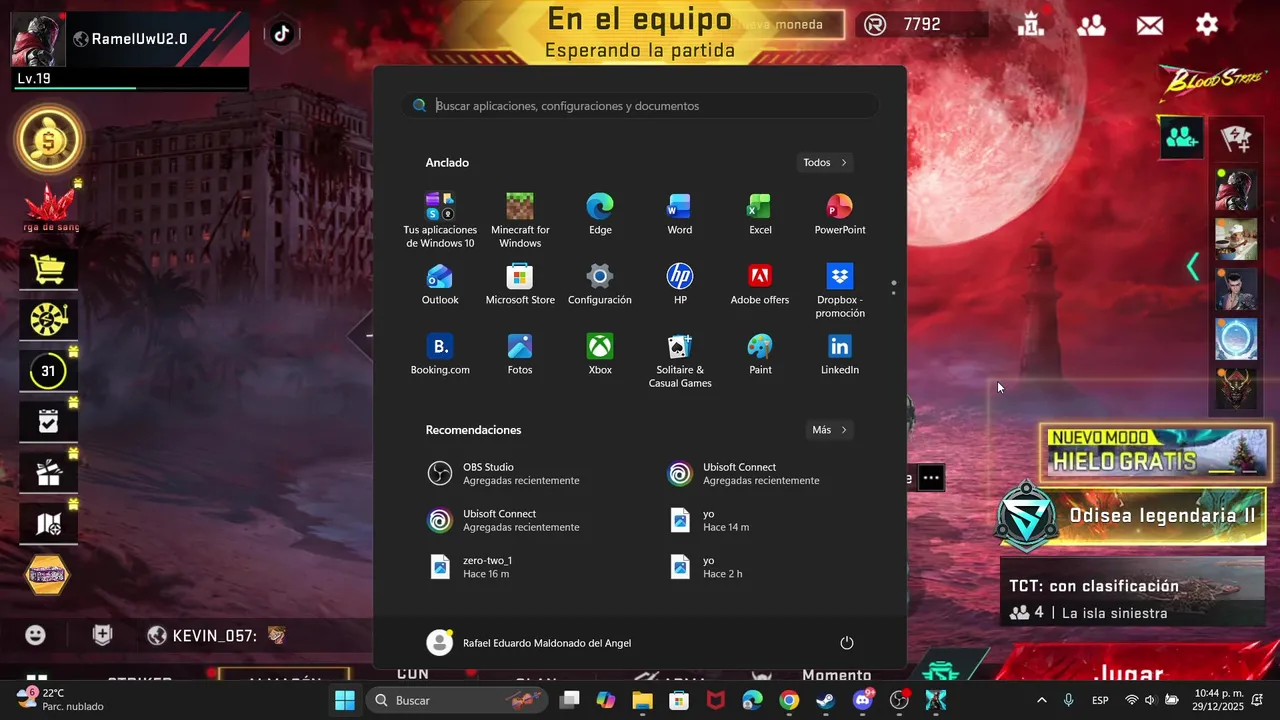Show more recommendations with the Más button

pos(829,430)
